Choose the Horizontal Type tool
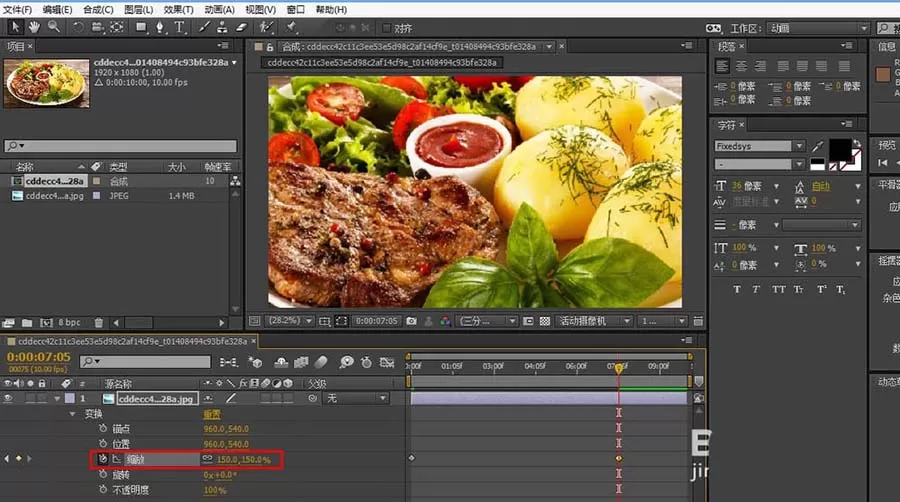 tap(180, 27)
